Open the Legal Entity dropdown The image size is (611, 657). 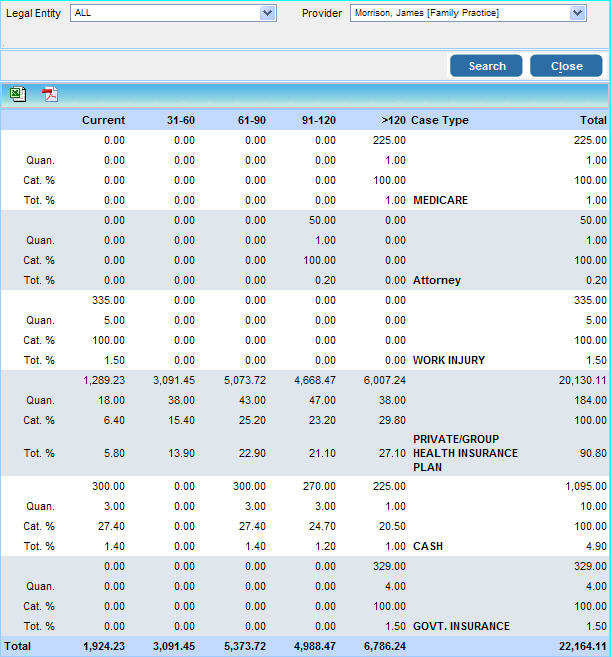(x=267, y=13)
